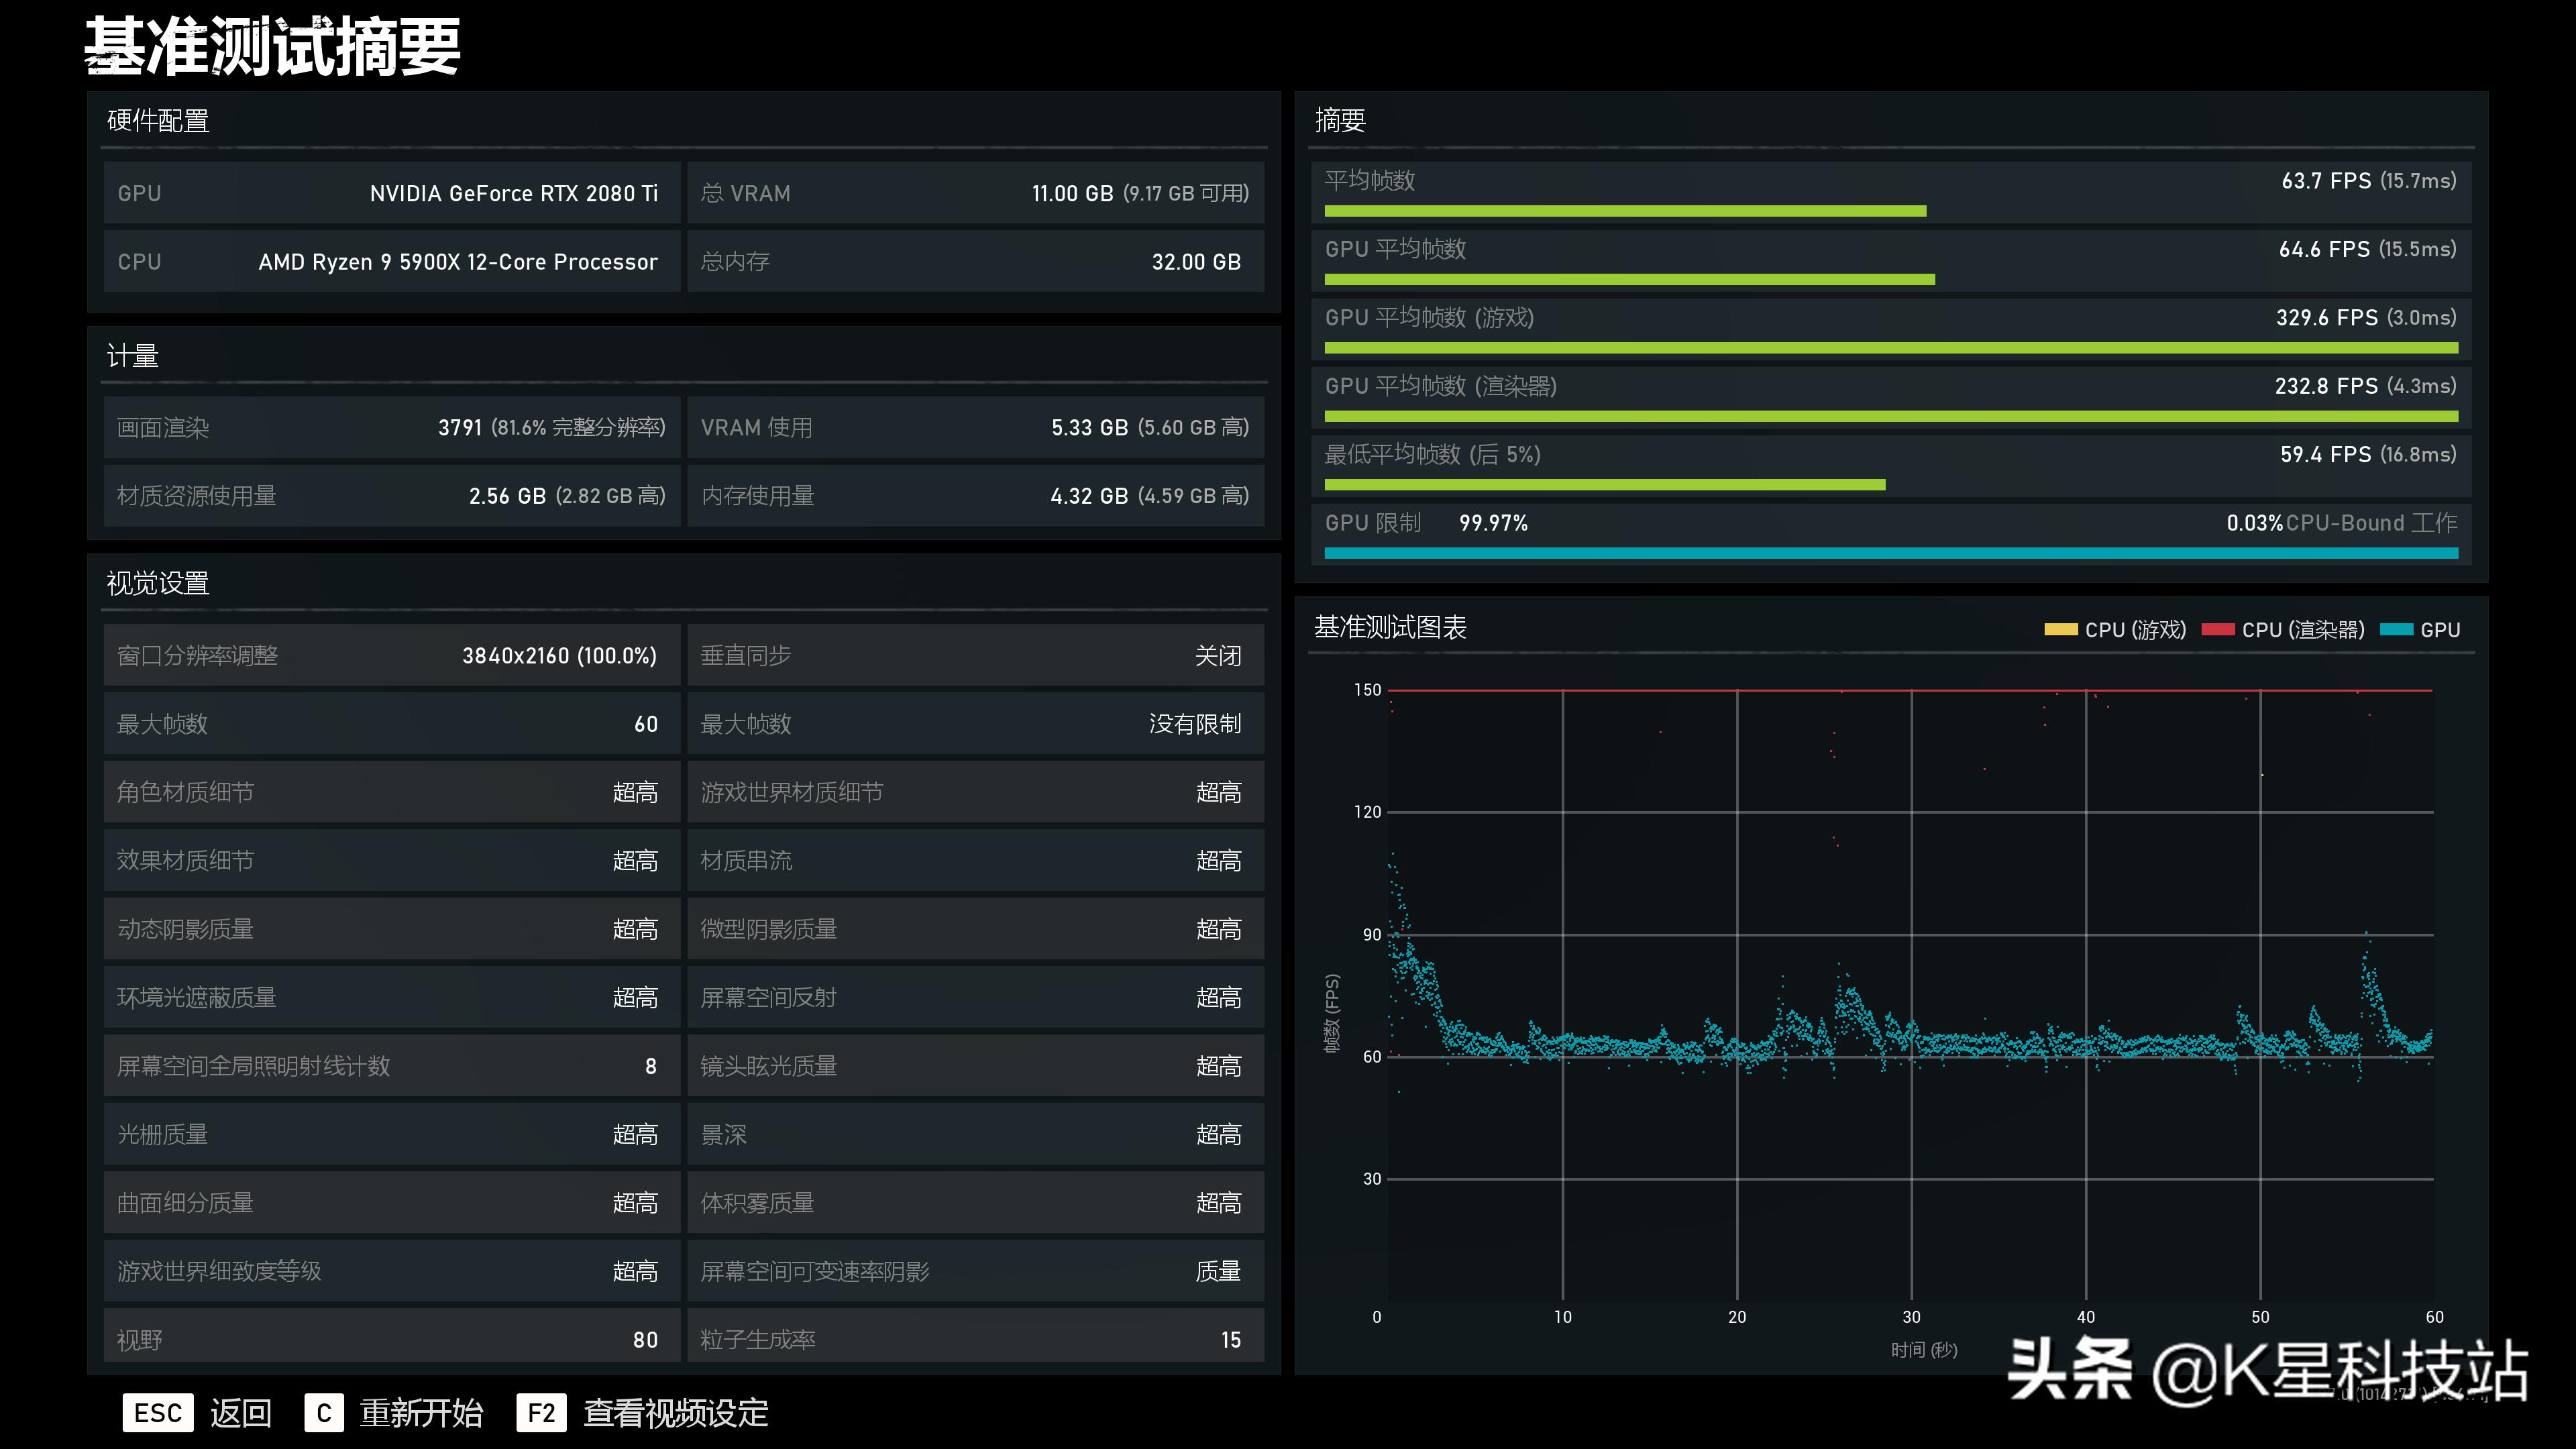Click the GPU NVIDIA GeForce RTX 2080 Ti row
2576x1449 pixels.
click(391, 193)
